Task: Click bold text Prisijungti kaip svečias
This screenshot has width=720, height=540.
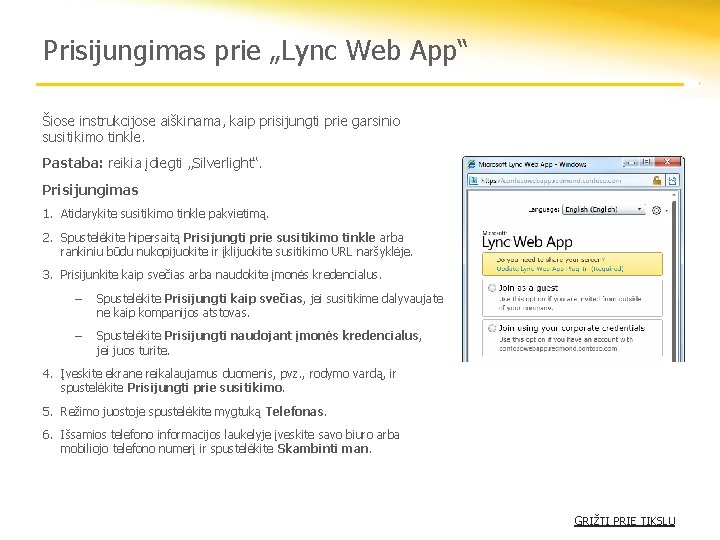Action: point(233,298)
